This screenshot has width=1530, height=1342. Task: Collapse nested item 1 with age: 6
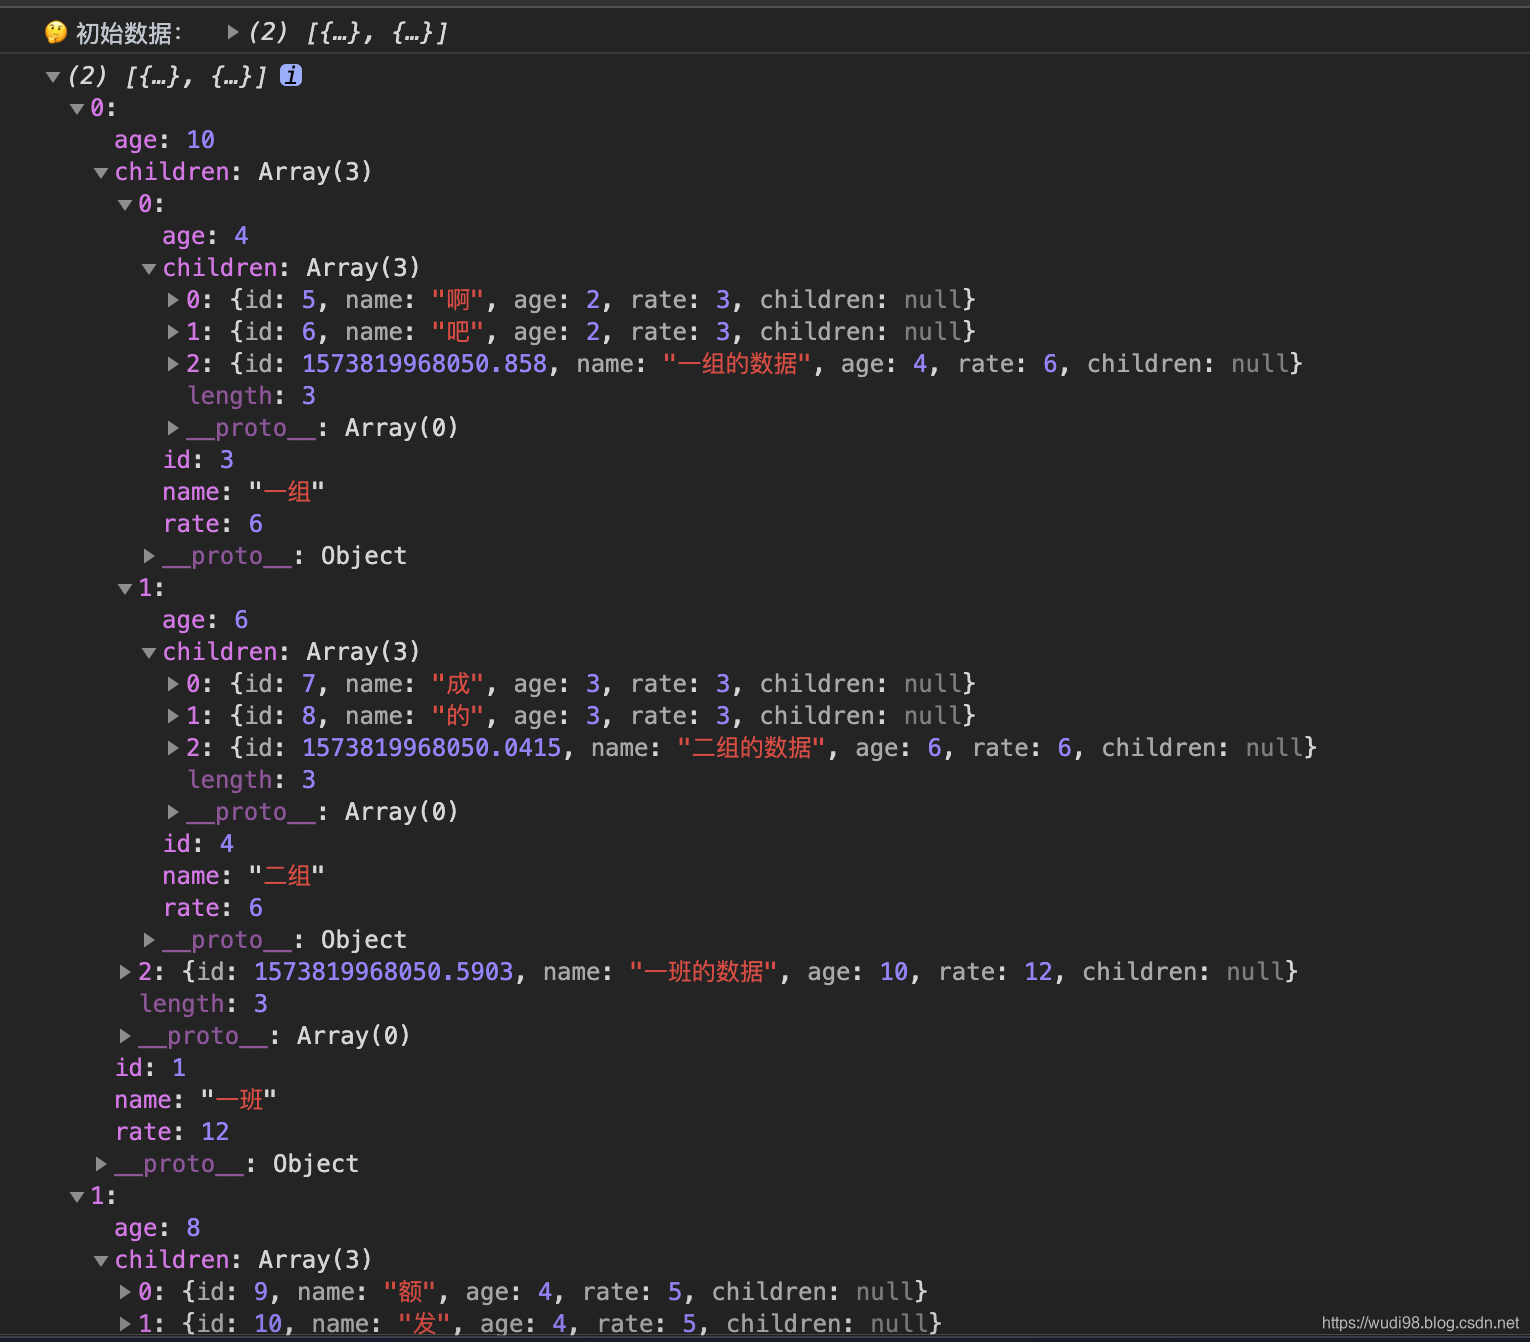[x=125, y=588]
